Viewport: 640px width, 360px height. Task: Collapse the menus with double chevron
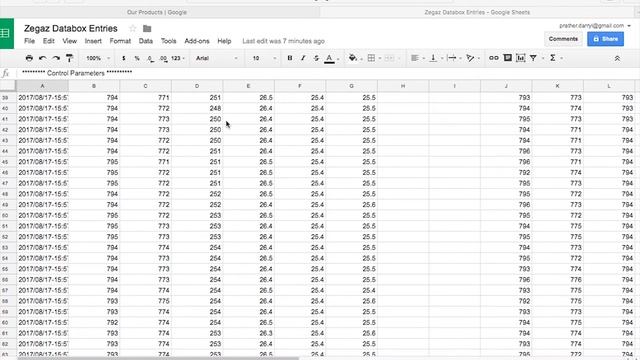coord(617,58)
